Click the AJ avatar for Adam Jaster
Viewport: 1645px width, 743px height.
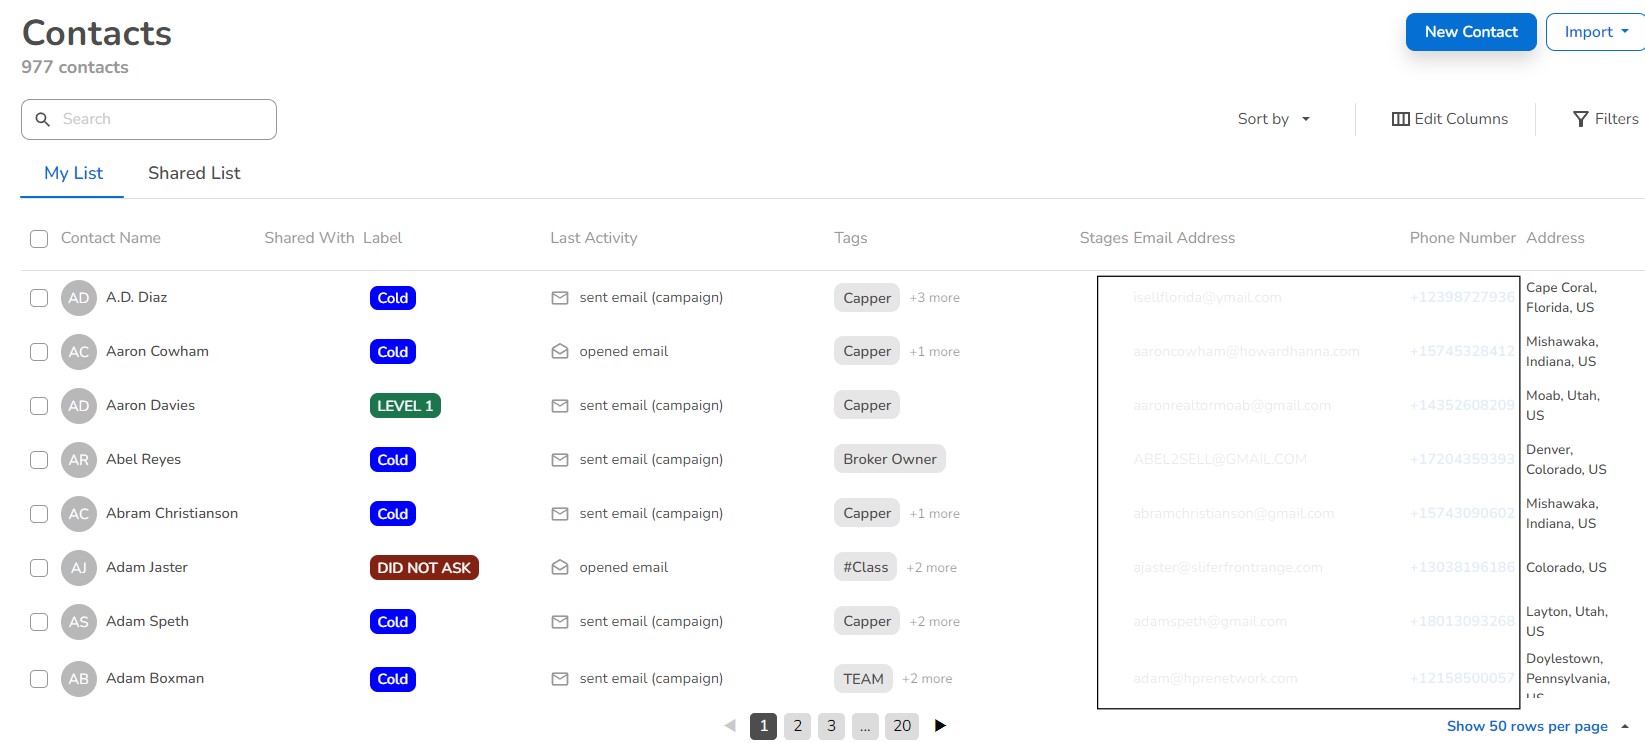(79, 568)
